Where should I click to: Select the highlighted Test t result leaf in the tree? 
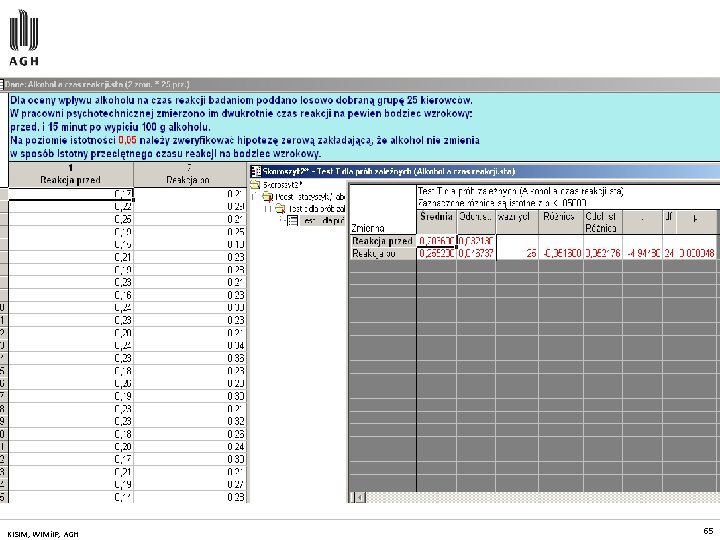(x=321, y=221)
